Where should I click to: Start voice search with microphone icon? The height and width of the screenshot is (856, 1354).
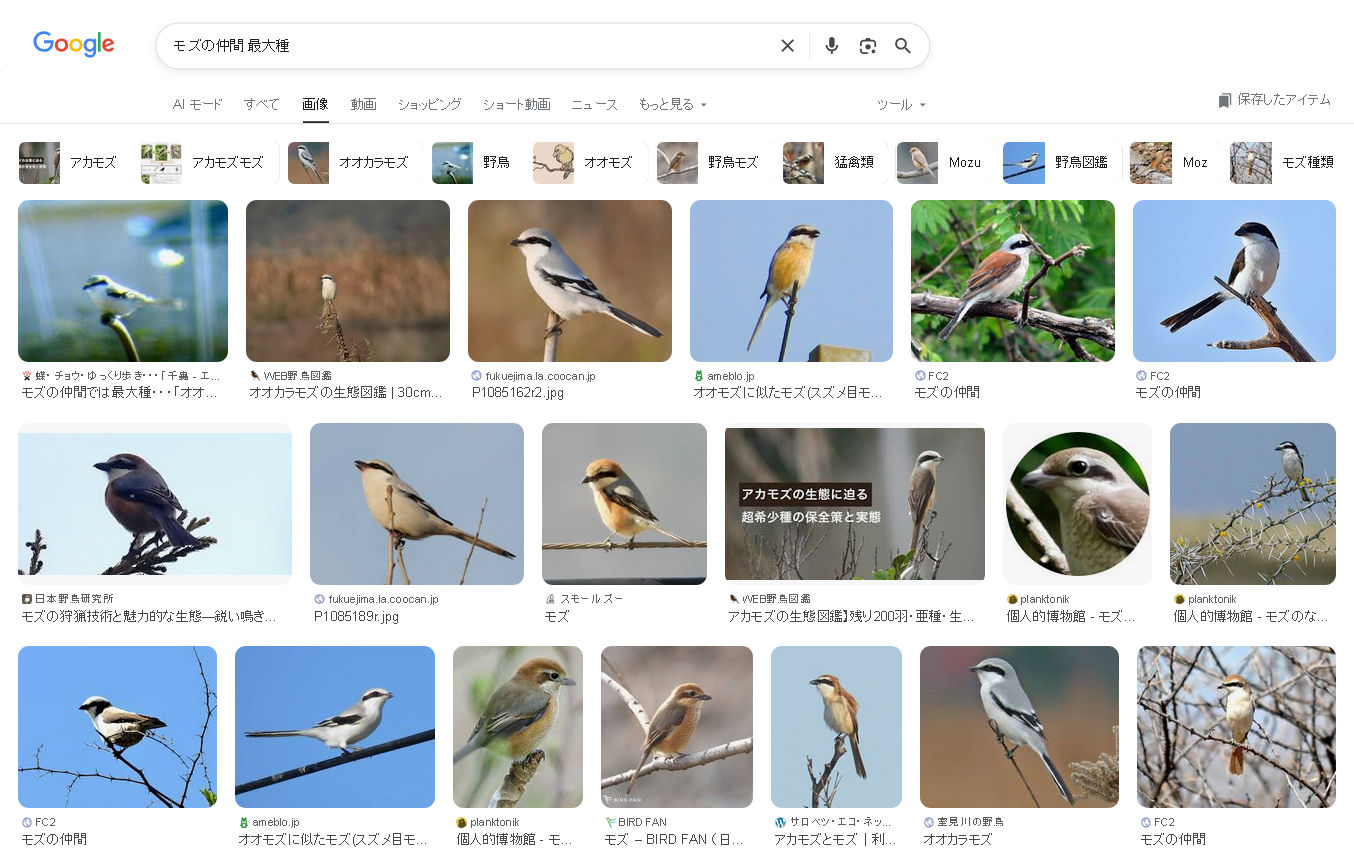[831, 46]
